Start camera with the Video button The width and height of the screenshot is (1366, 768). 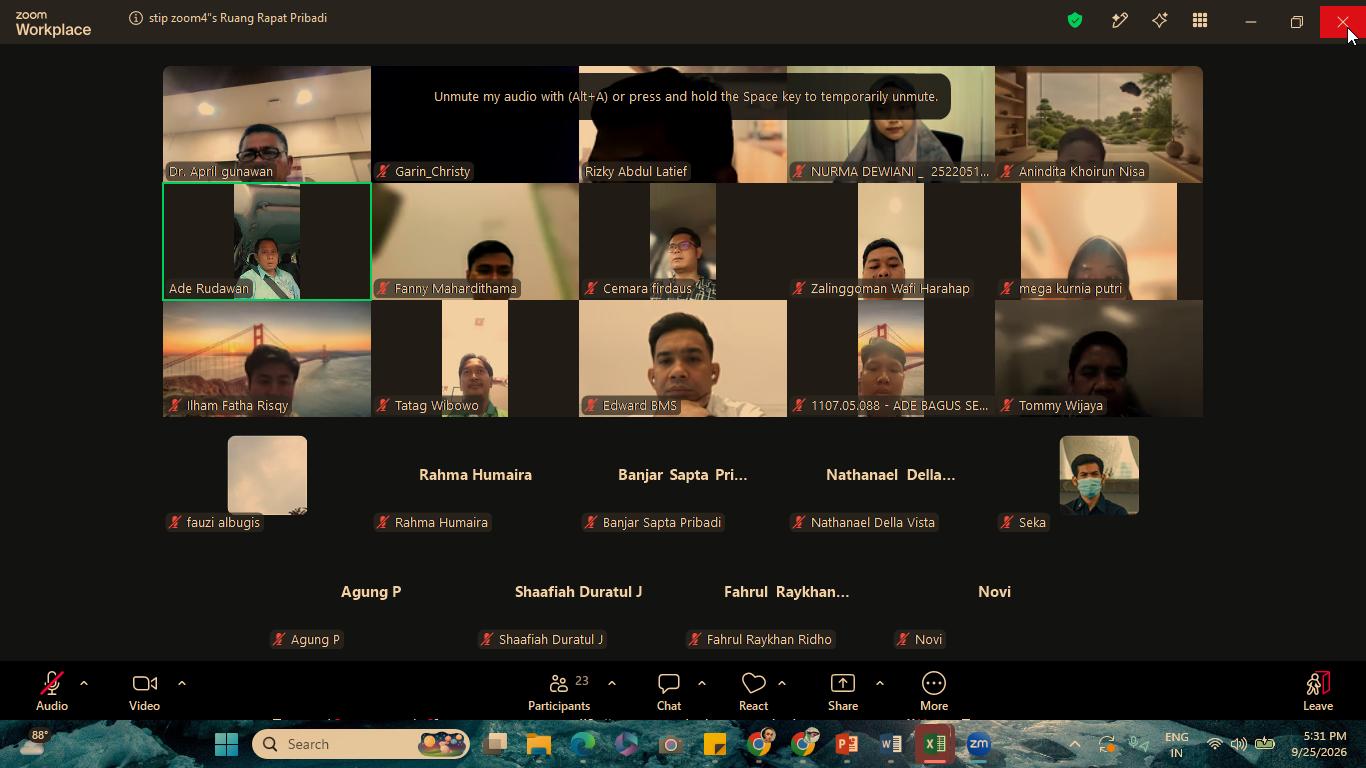(144, 691)
